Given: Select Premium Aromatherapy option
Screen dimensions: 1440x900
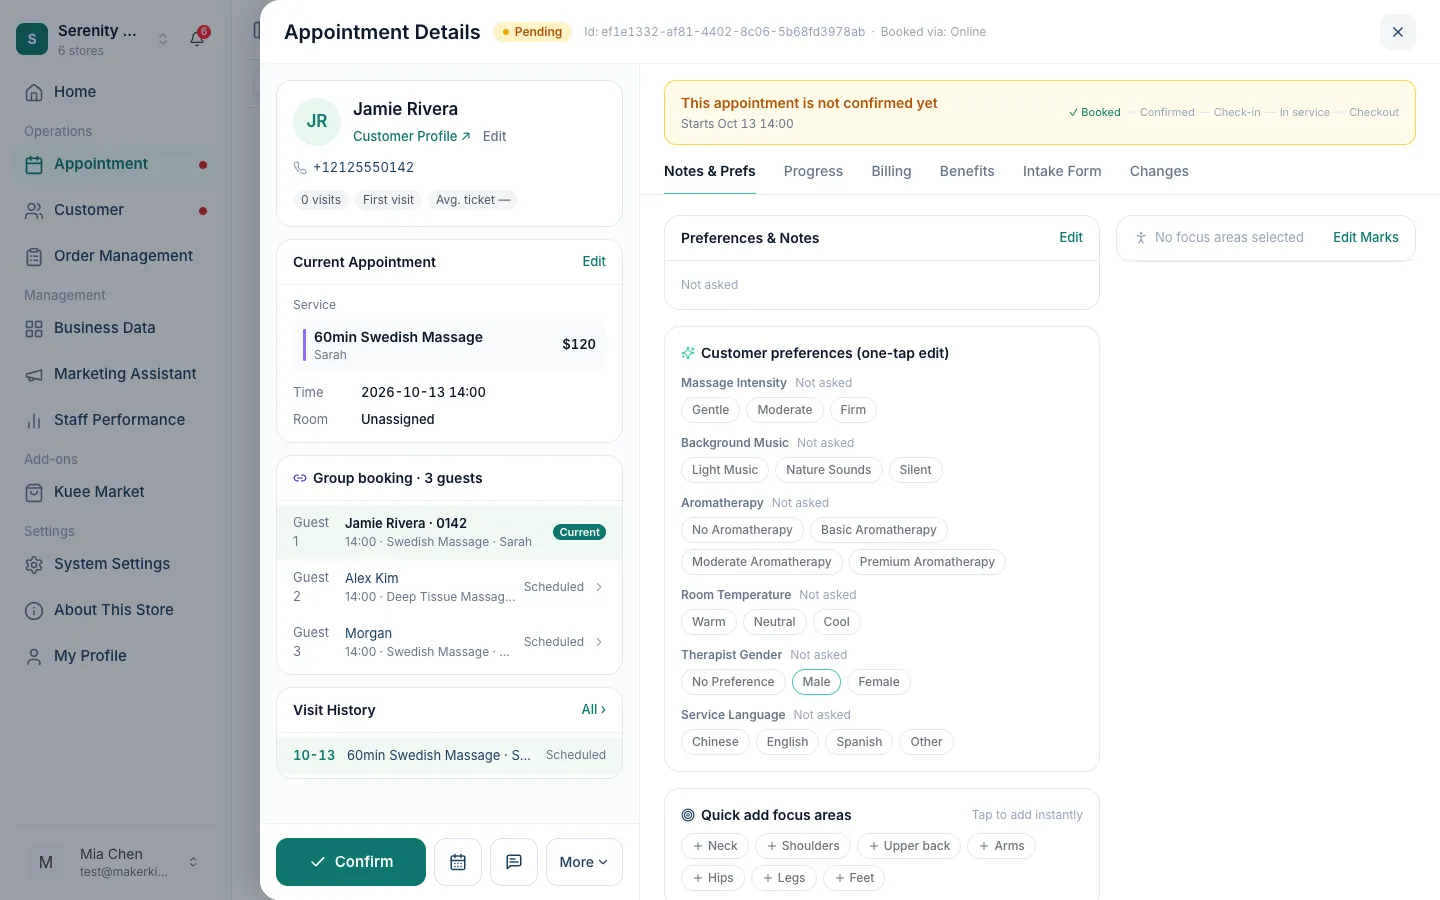Looking at the screenshot, I should pos(927,562).
